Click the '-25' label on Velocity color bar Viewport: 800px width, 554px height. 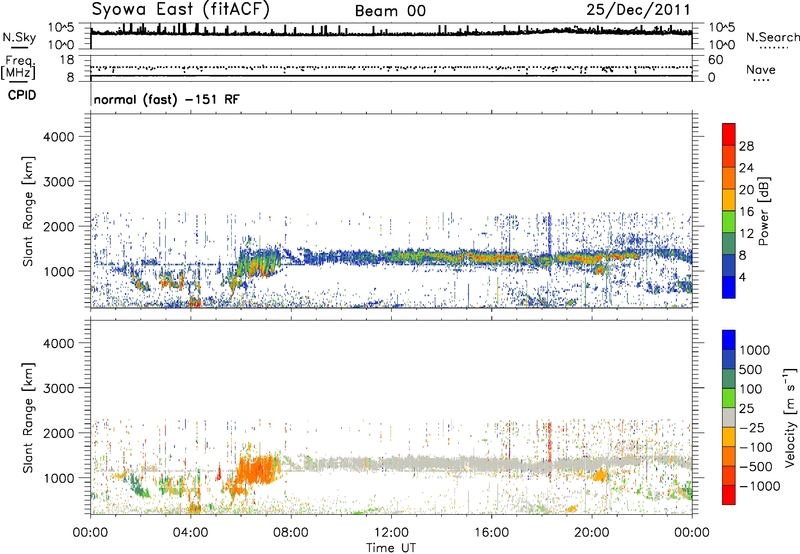pos(752,427)
